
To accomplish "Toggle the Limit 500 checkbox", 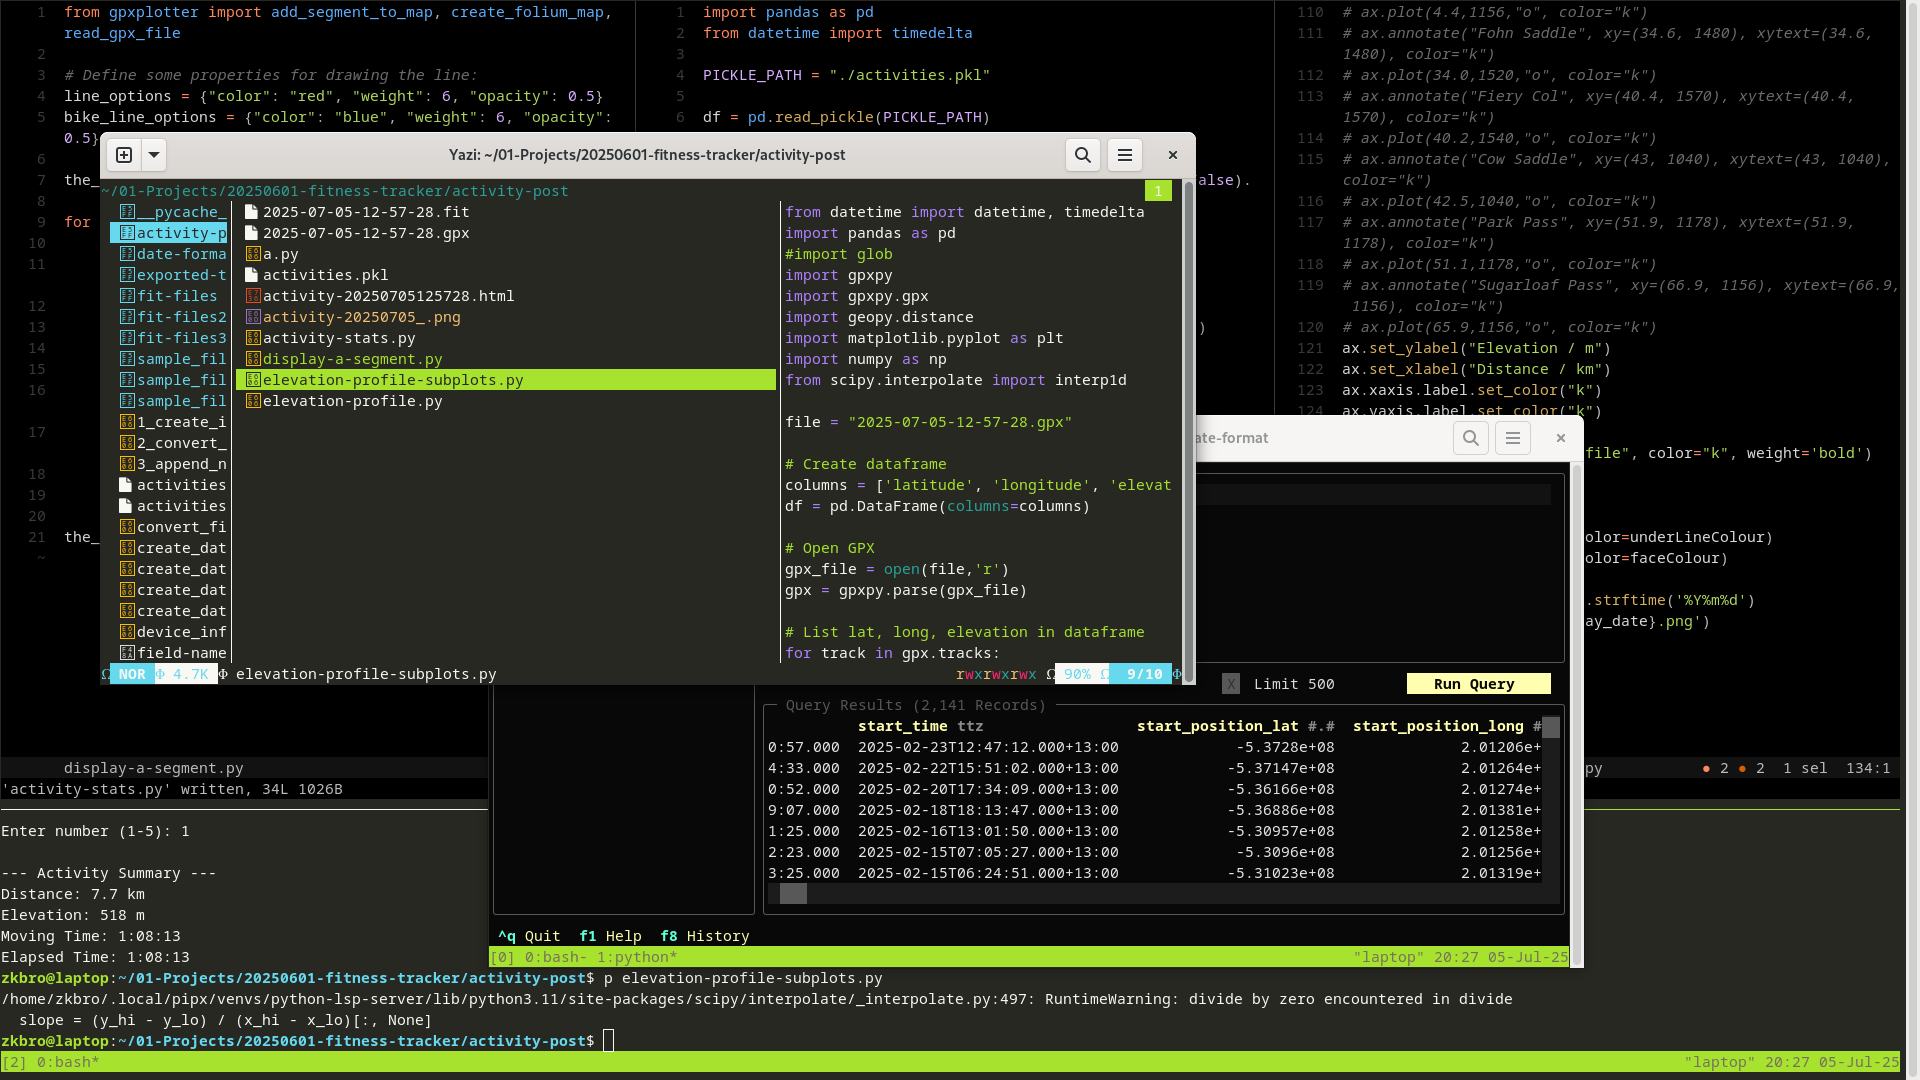I will [x=1231, y=684].
